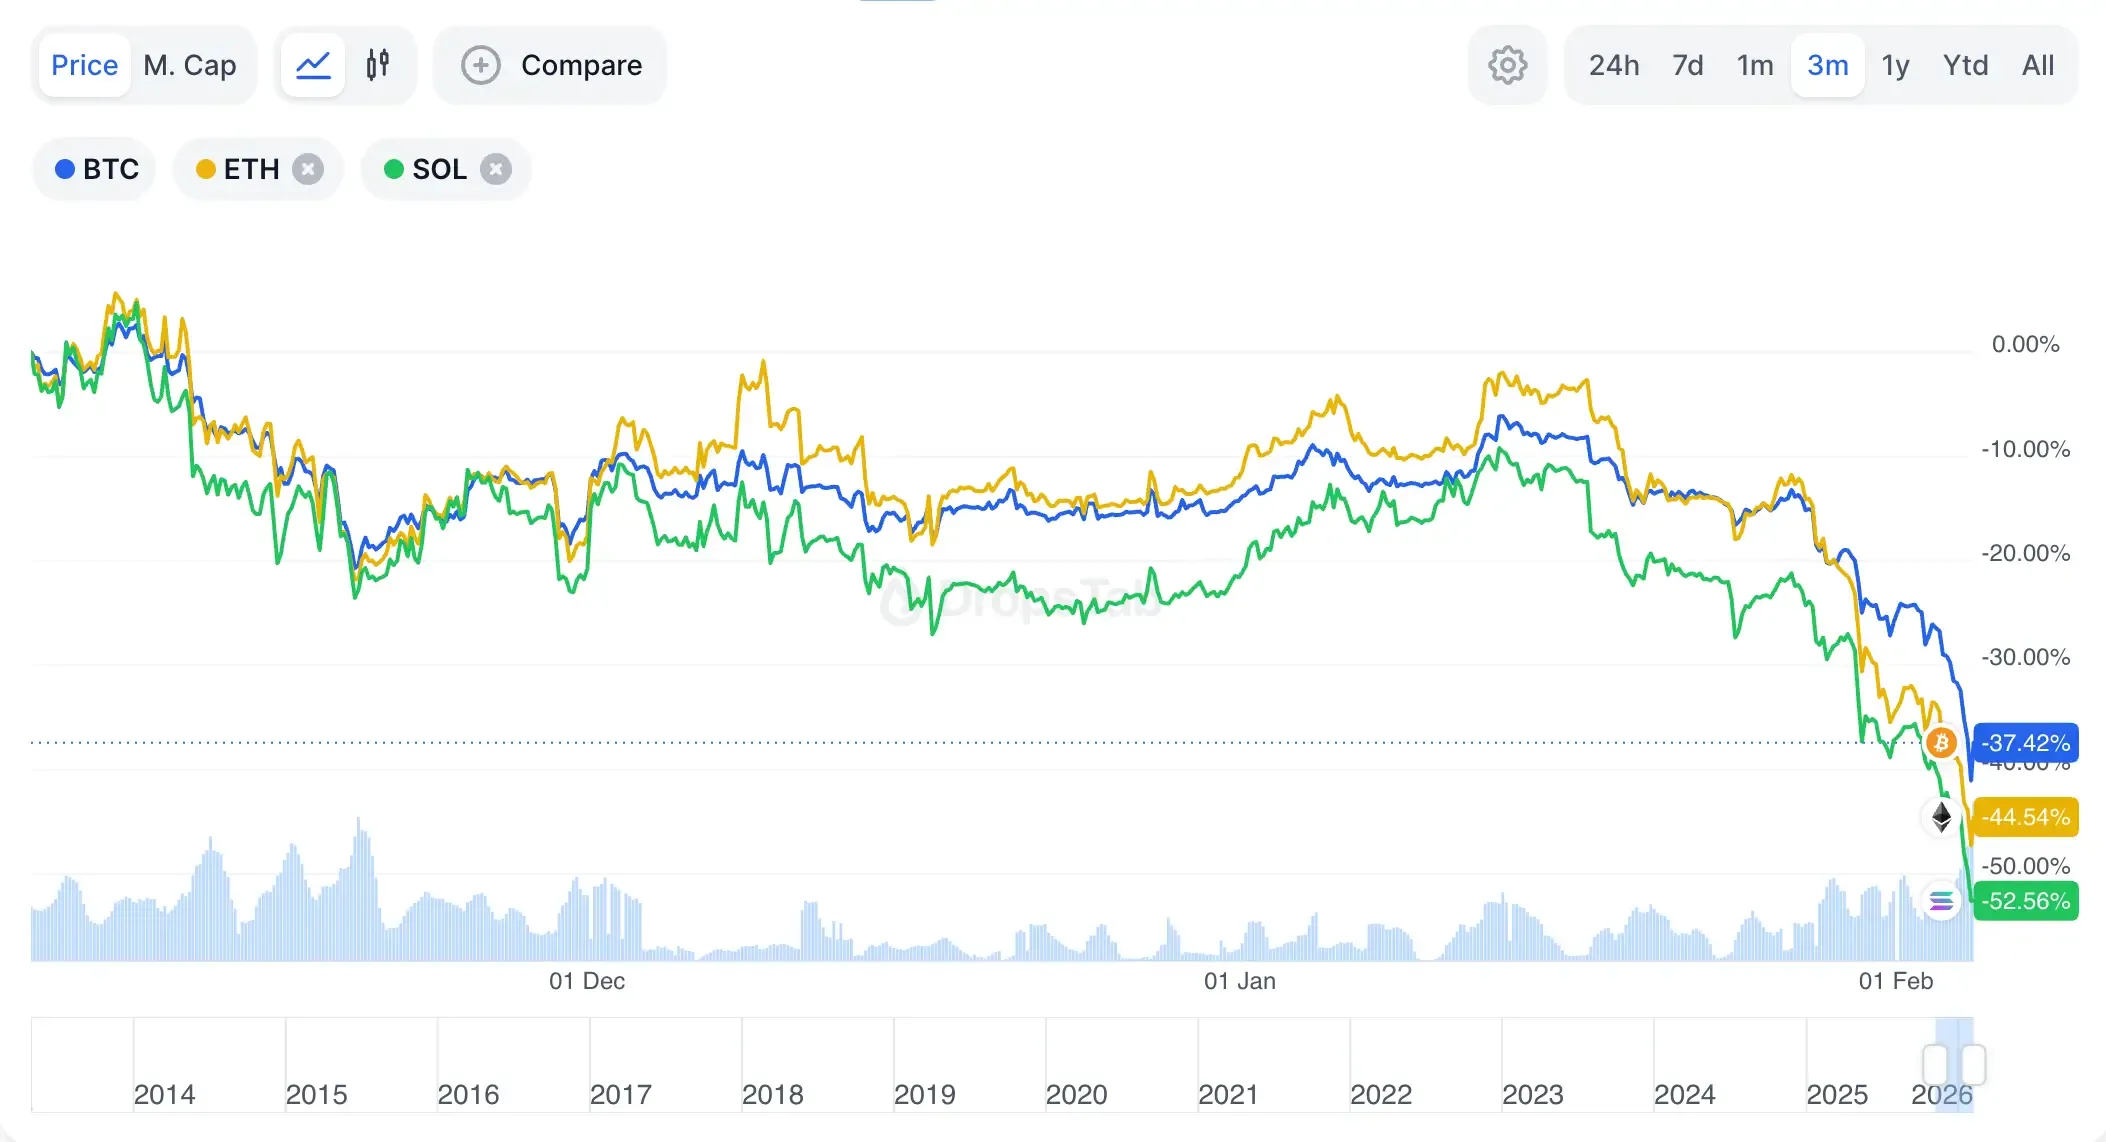
Task: Click the Bitcoin logo marker on chart
Action: 1941,743
